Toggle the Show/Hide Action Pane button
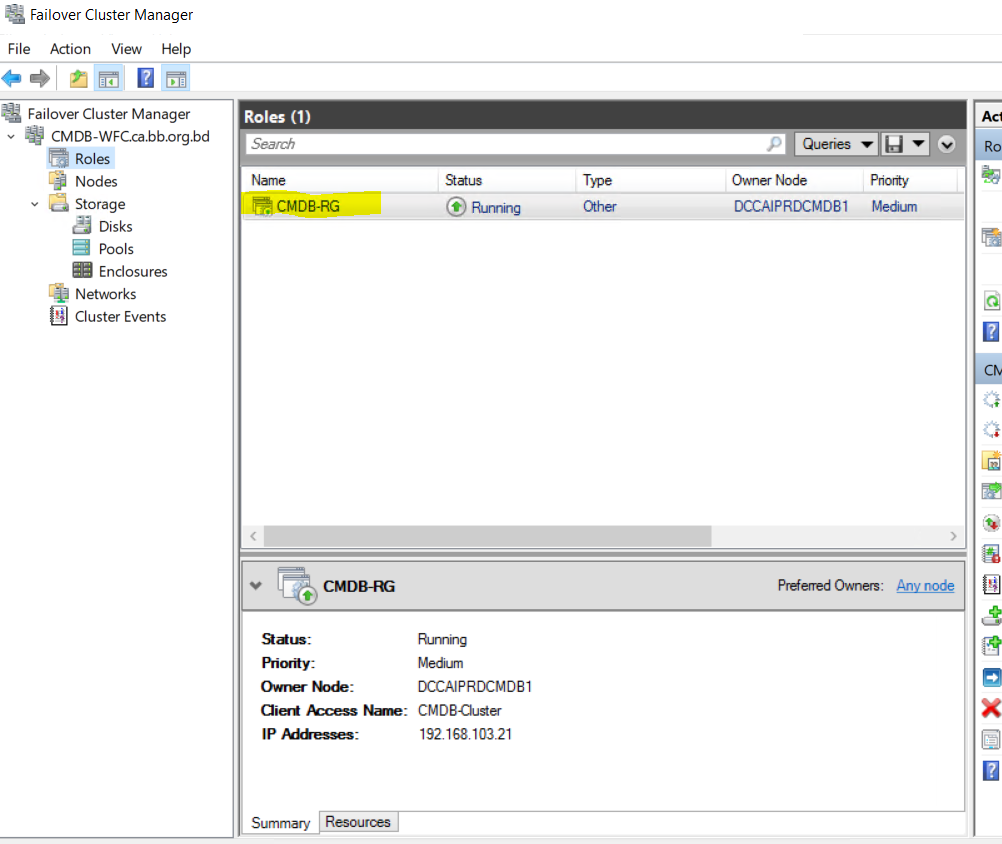The image size is (1002, 844). point(176,79)
